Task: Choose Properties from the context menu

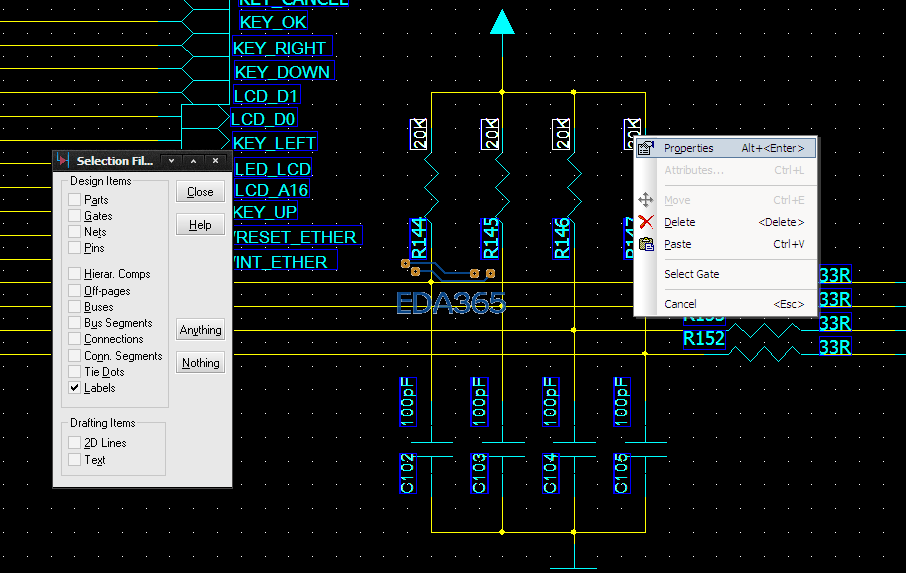Action: point(726,148)
